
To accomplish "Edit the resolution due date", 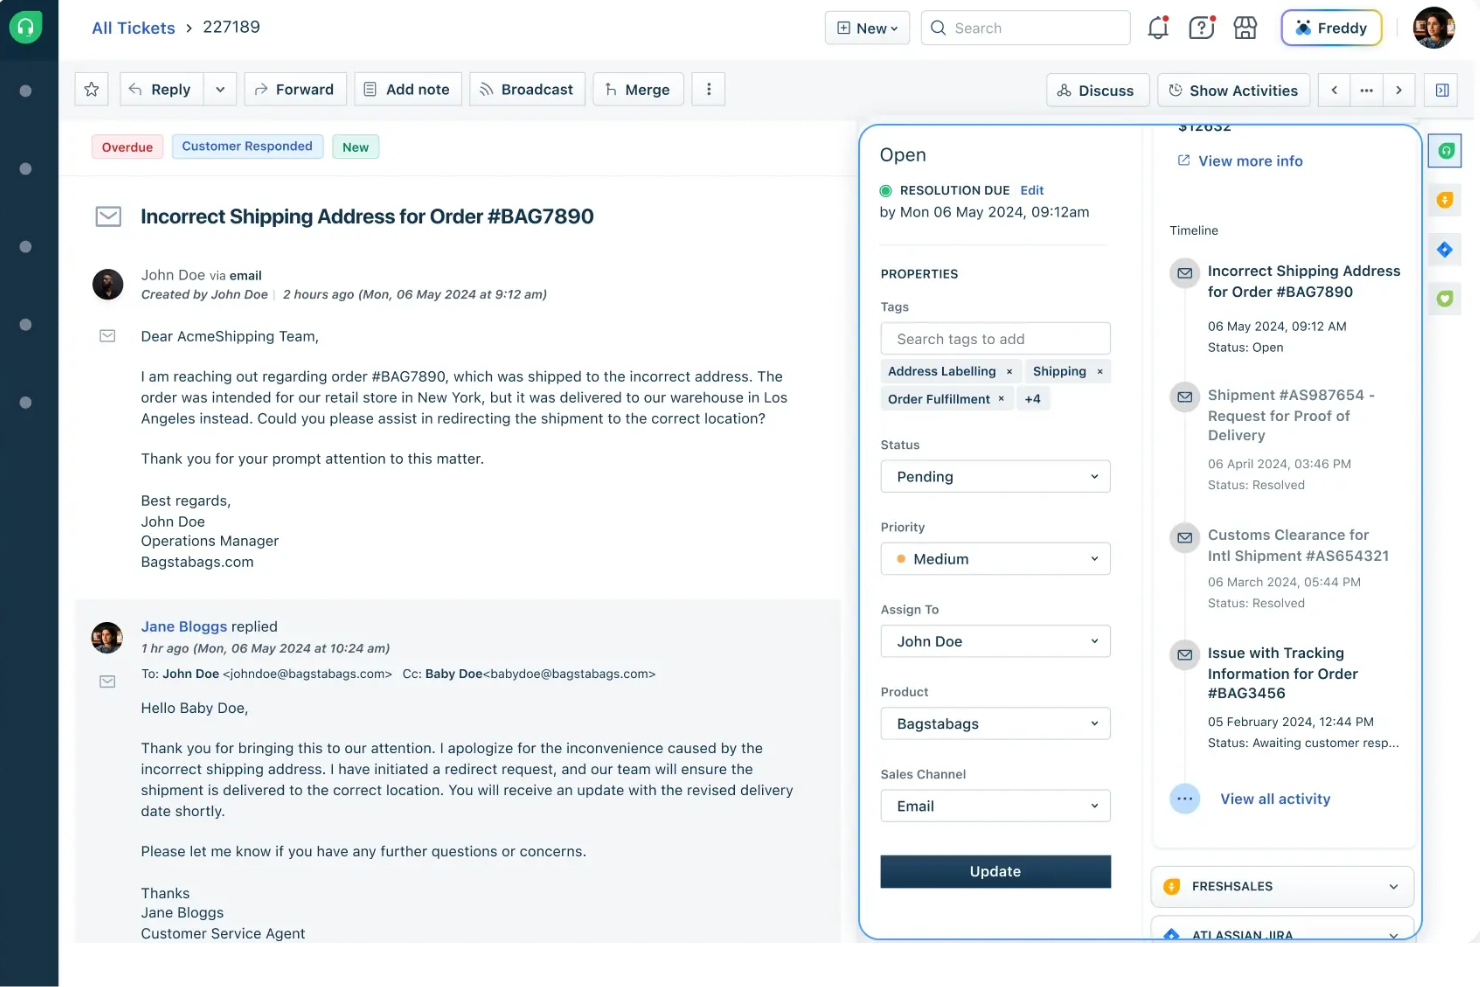I will [1031, 190].
